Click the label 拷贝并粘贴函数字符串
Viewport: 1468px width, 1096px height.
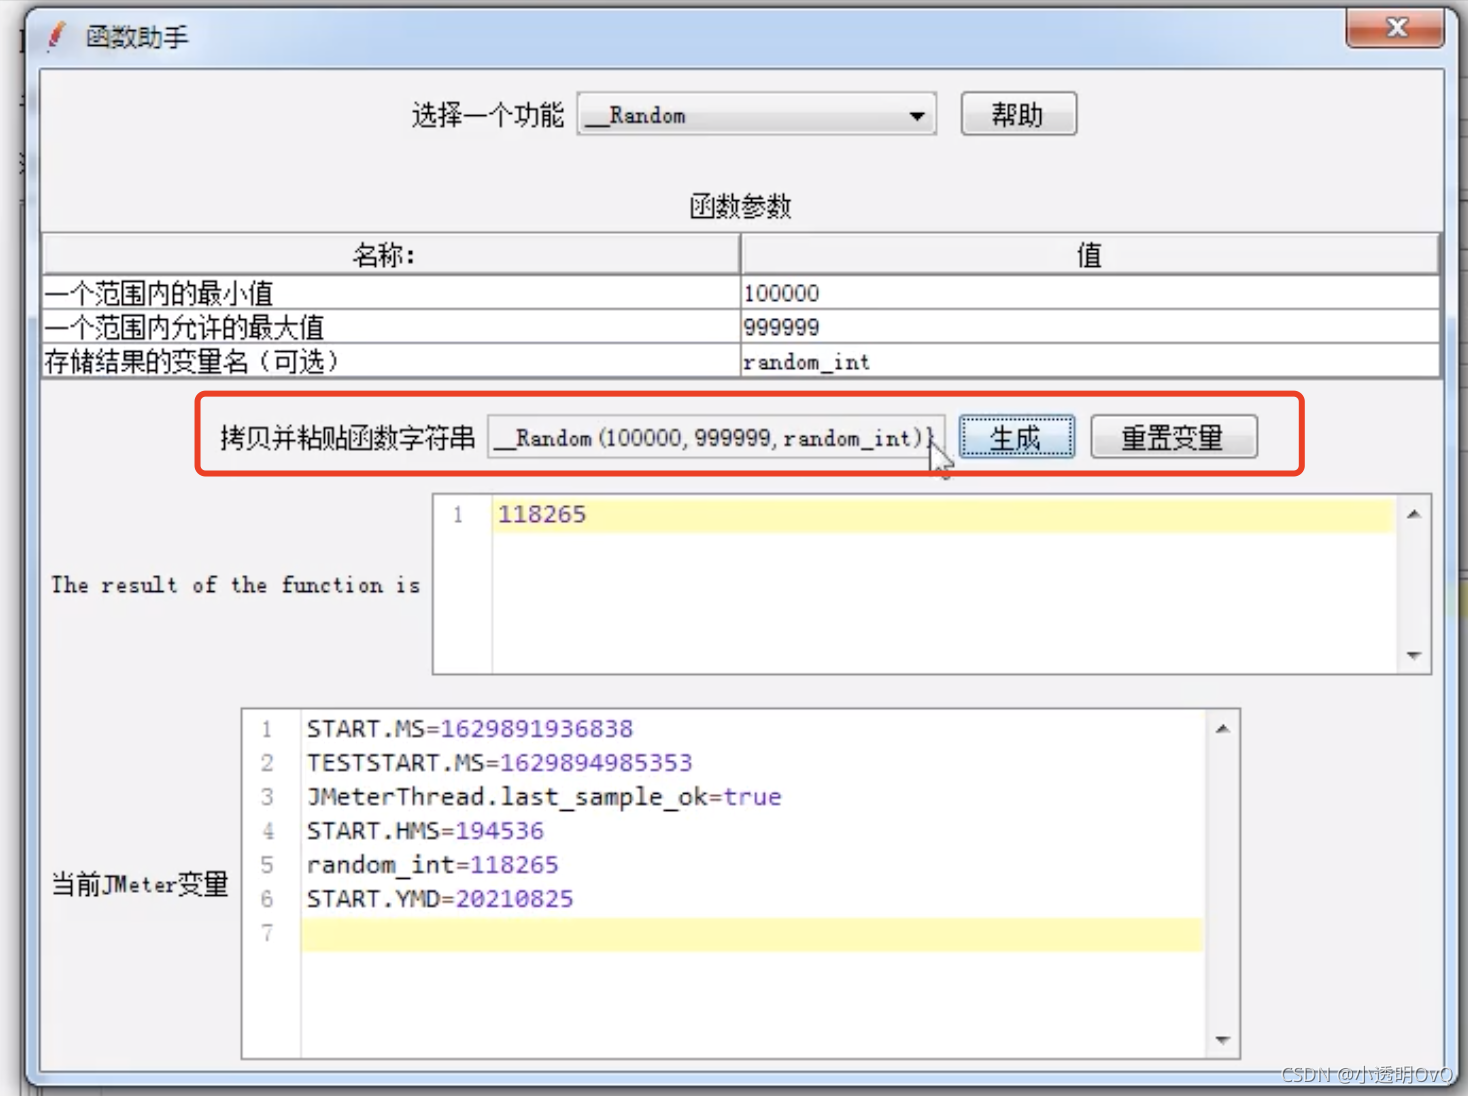347,438
